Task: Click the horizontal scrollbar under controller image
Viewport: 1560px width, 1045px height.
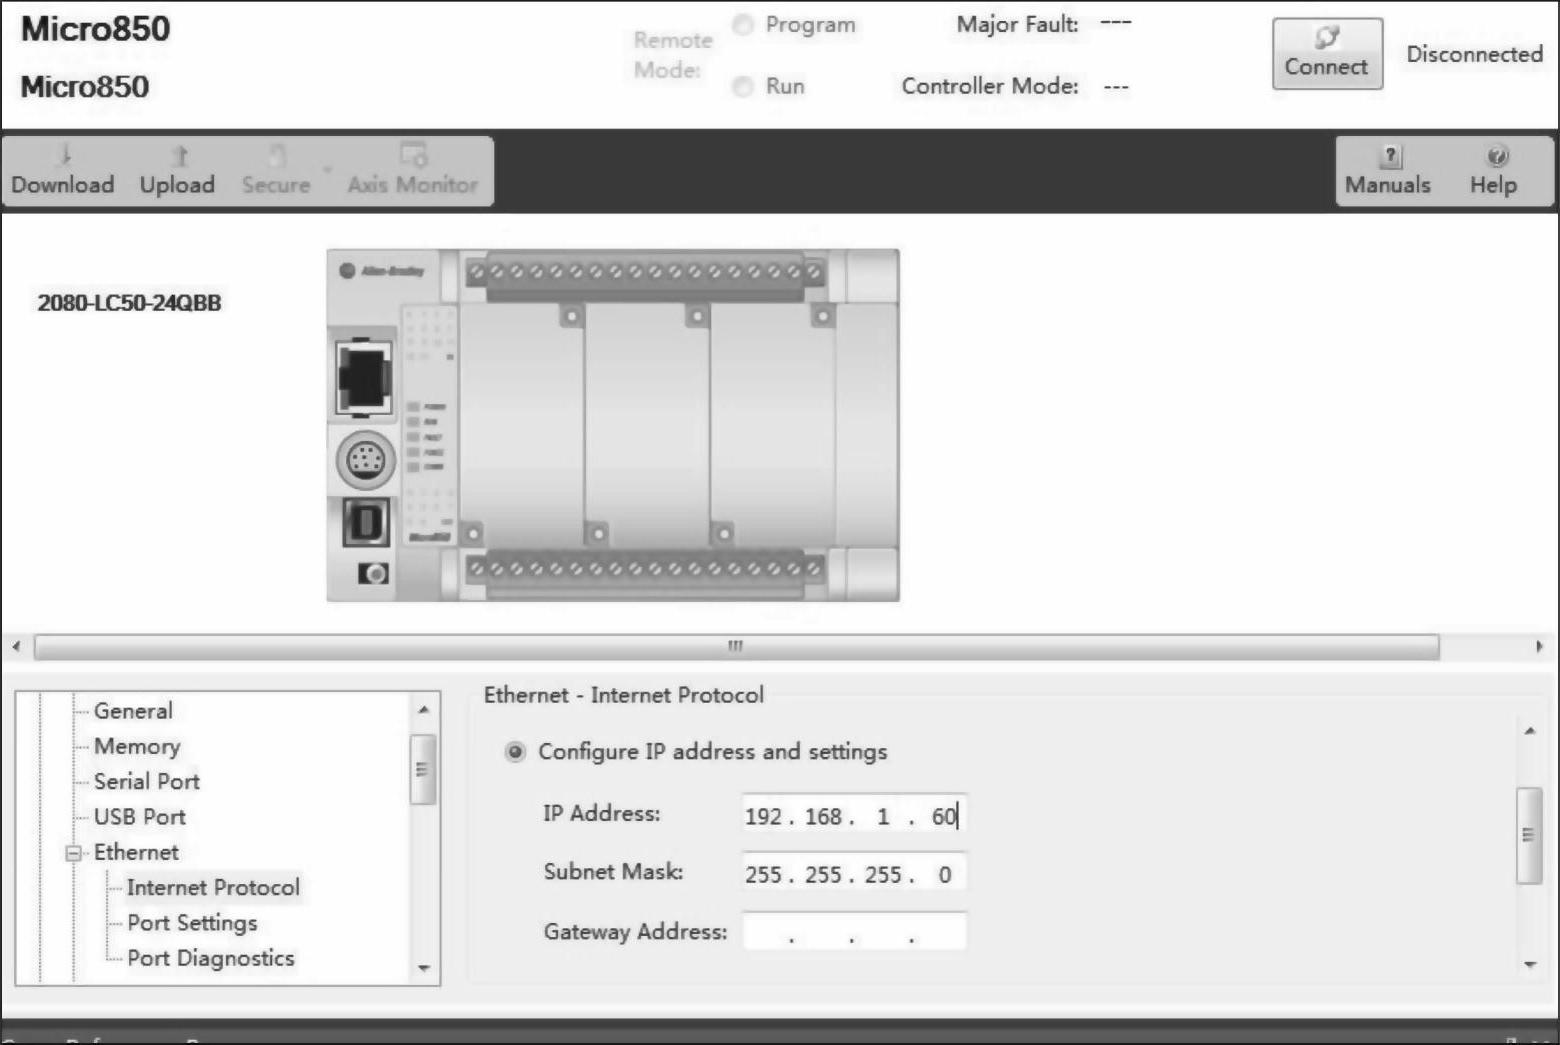Action: (736, 647)
